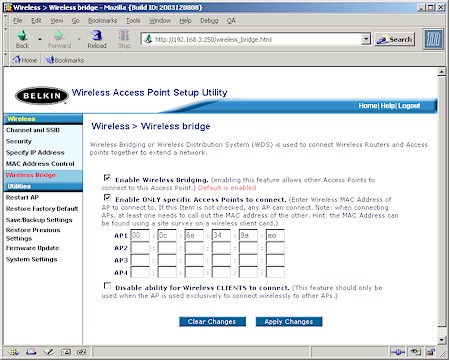
Task: Expand the URL bar history dropdown
Action: 366,39
